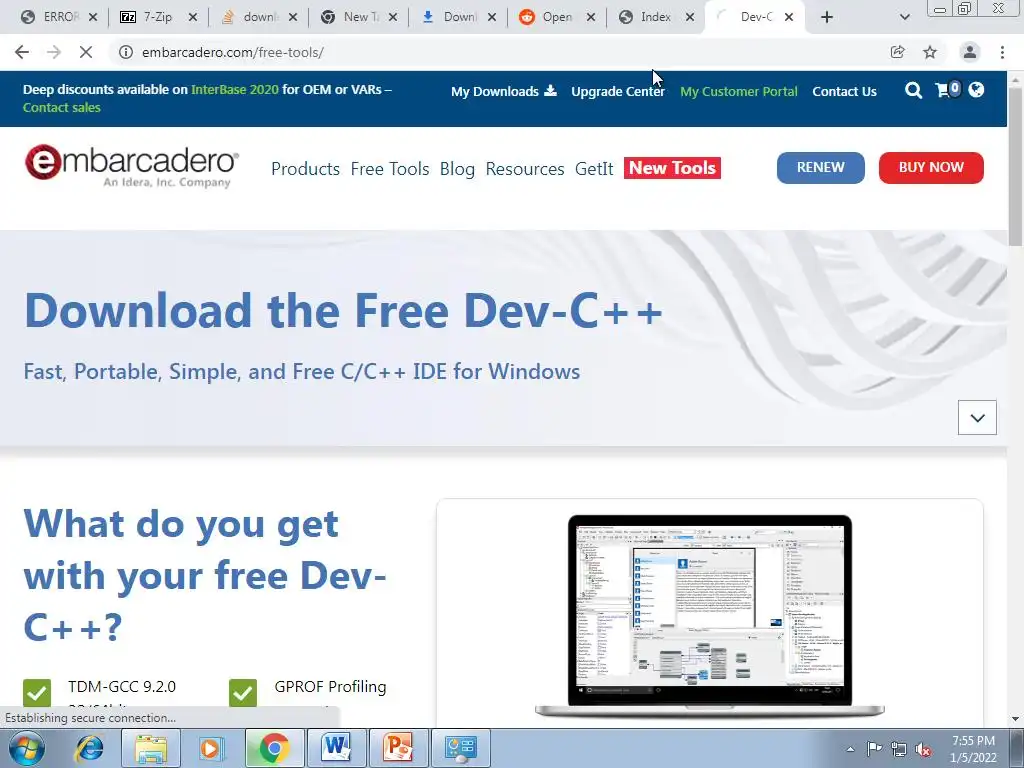The width and height of the screenshot is (1024, 768).
Task: Click the network tray icon
Action: pos(899,749)
